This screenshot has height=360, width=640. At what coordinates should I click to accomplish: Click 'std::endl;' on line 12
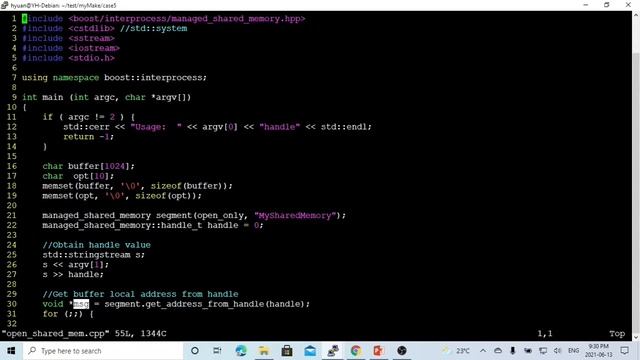346,127
